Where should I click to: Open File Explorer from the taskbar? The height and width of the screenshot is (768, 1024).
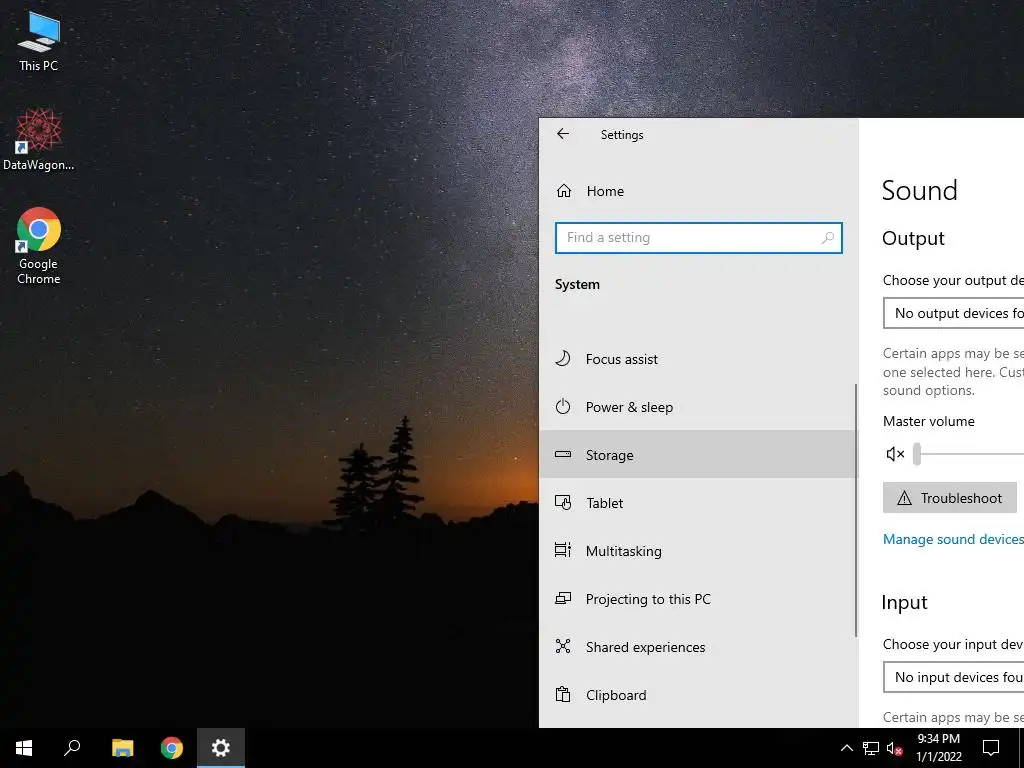[122, 748]
